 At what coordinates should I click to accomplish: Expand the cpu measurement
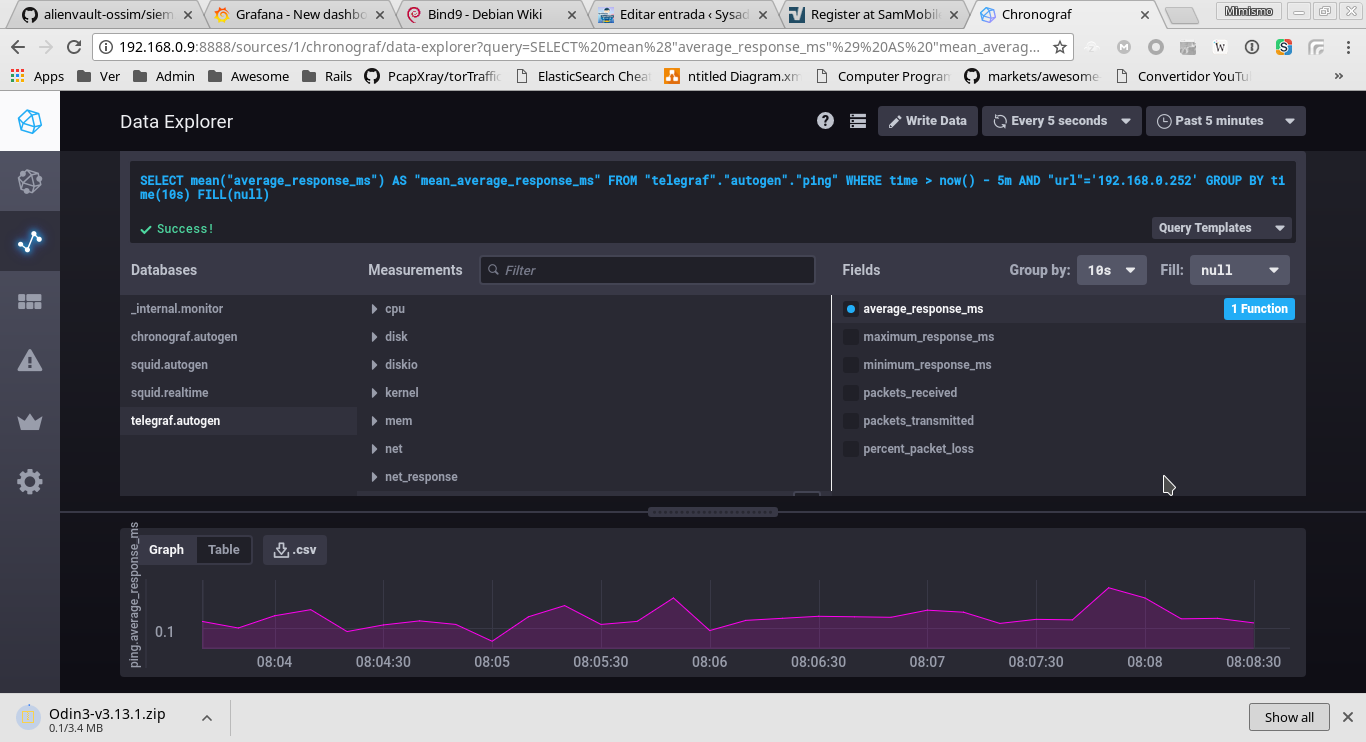pos(392,308)
